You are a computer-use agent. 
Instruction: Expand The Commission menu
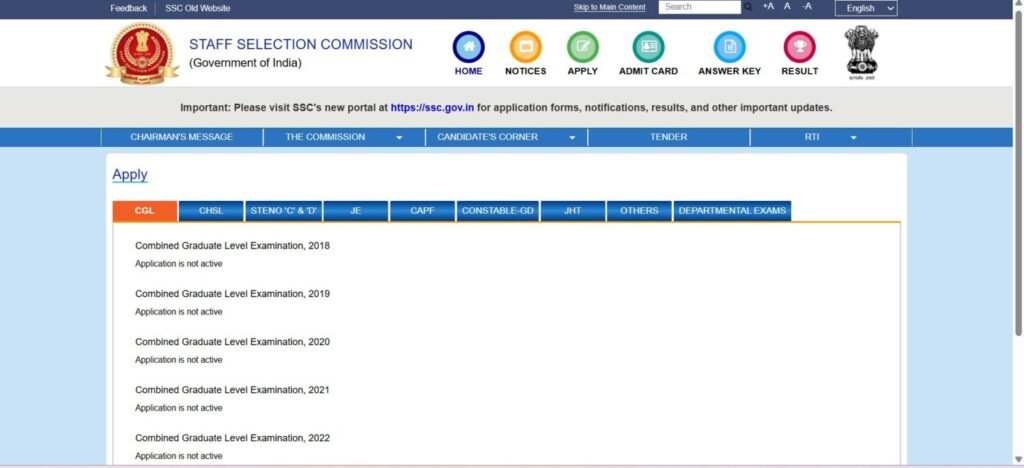click(x=344, y=137)
